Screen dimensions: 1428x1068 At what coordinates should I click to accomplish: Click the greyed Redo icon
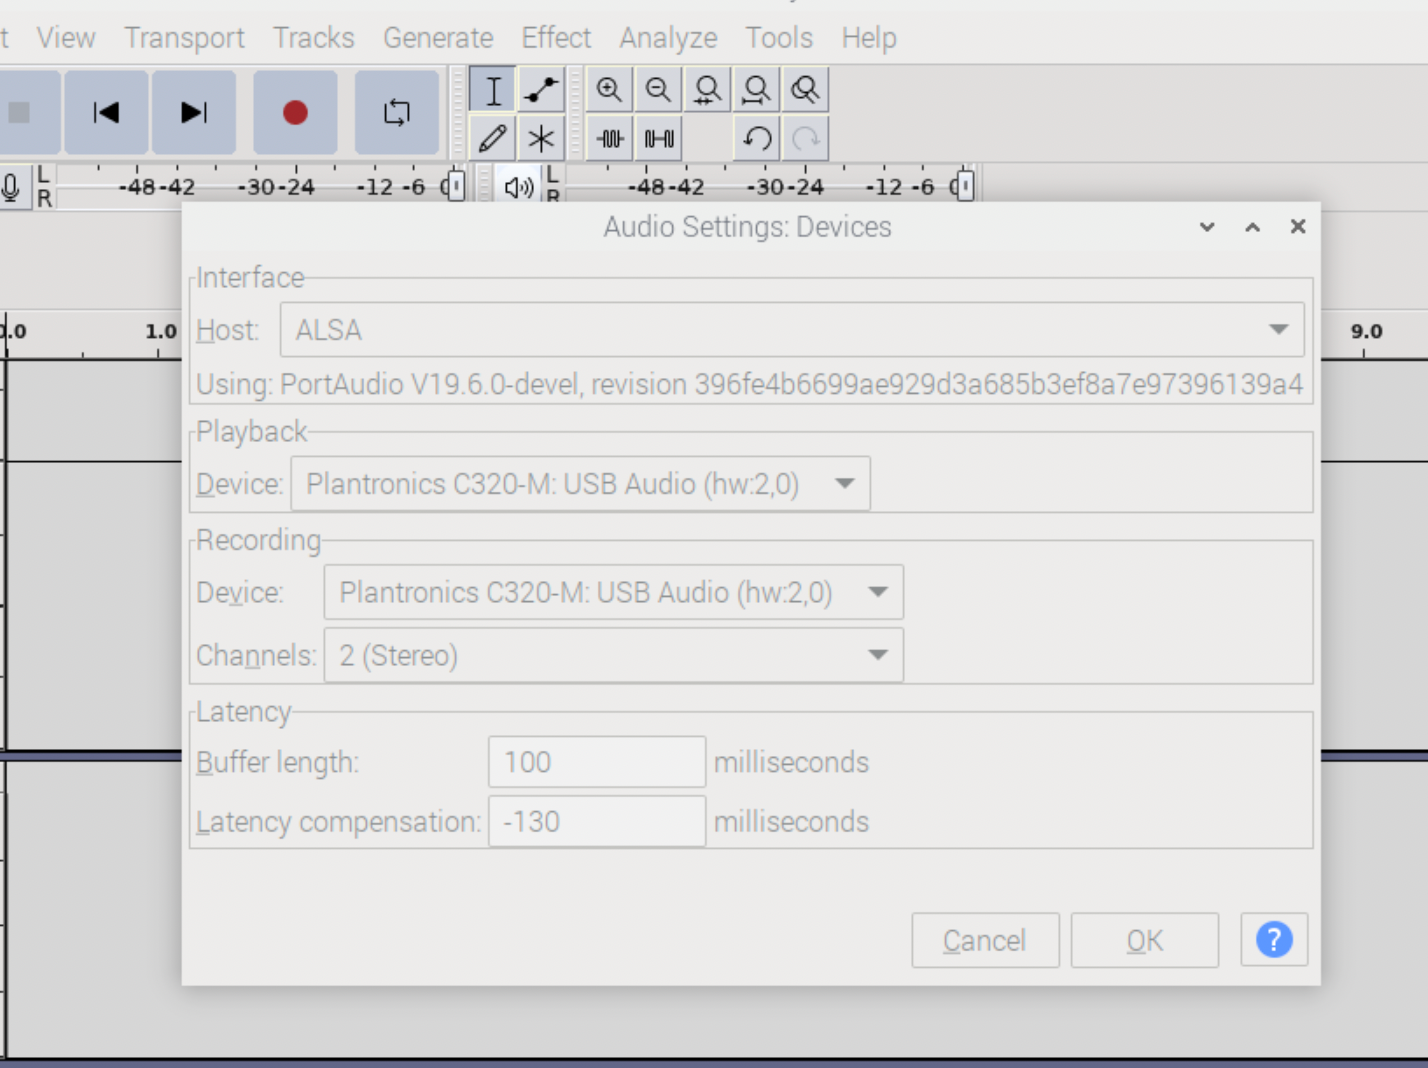pyautogui.click(x=805, y=138)
